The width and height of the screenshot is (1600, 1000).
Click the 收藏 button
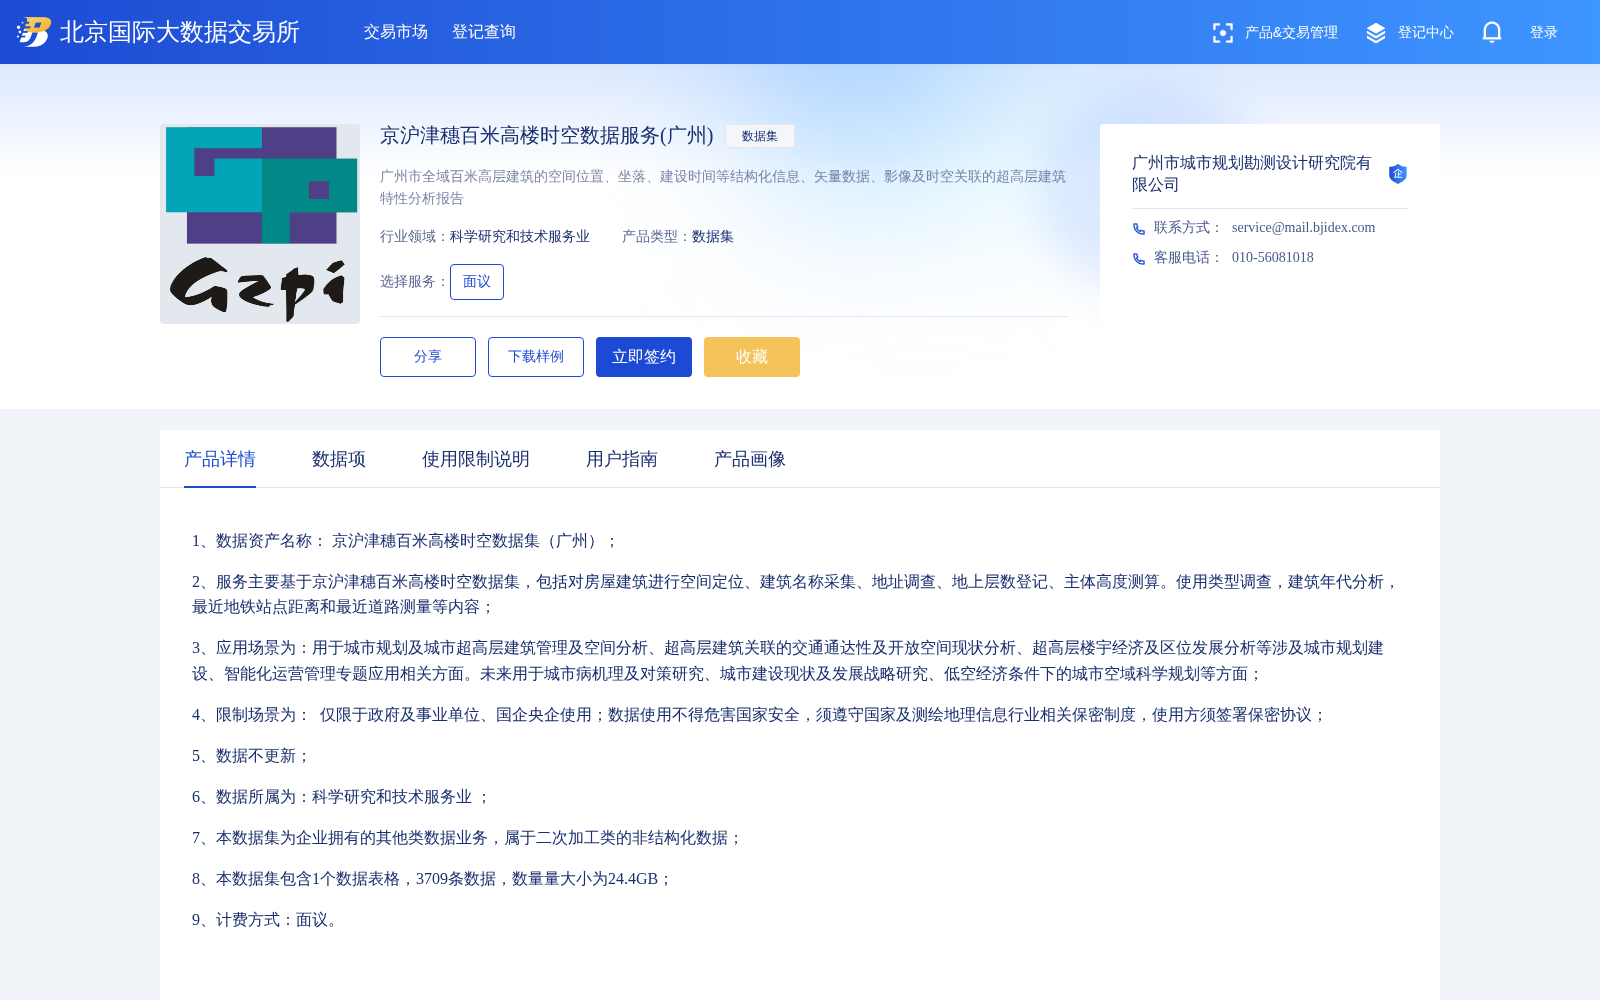click(752, 357)
